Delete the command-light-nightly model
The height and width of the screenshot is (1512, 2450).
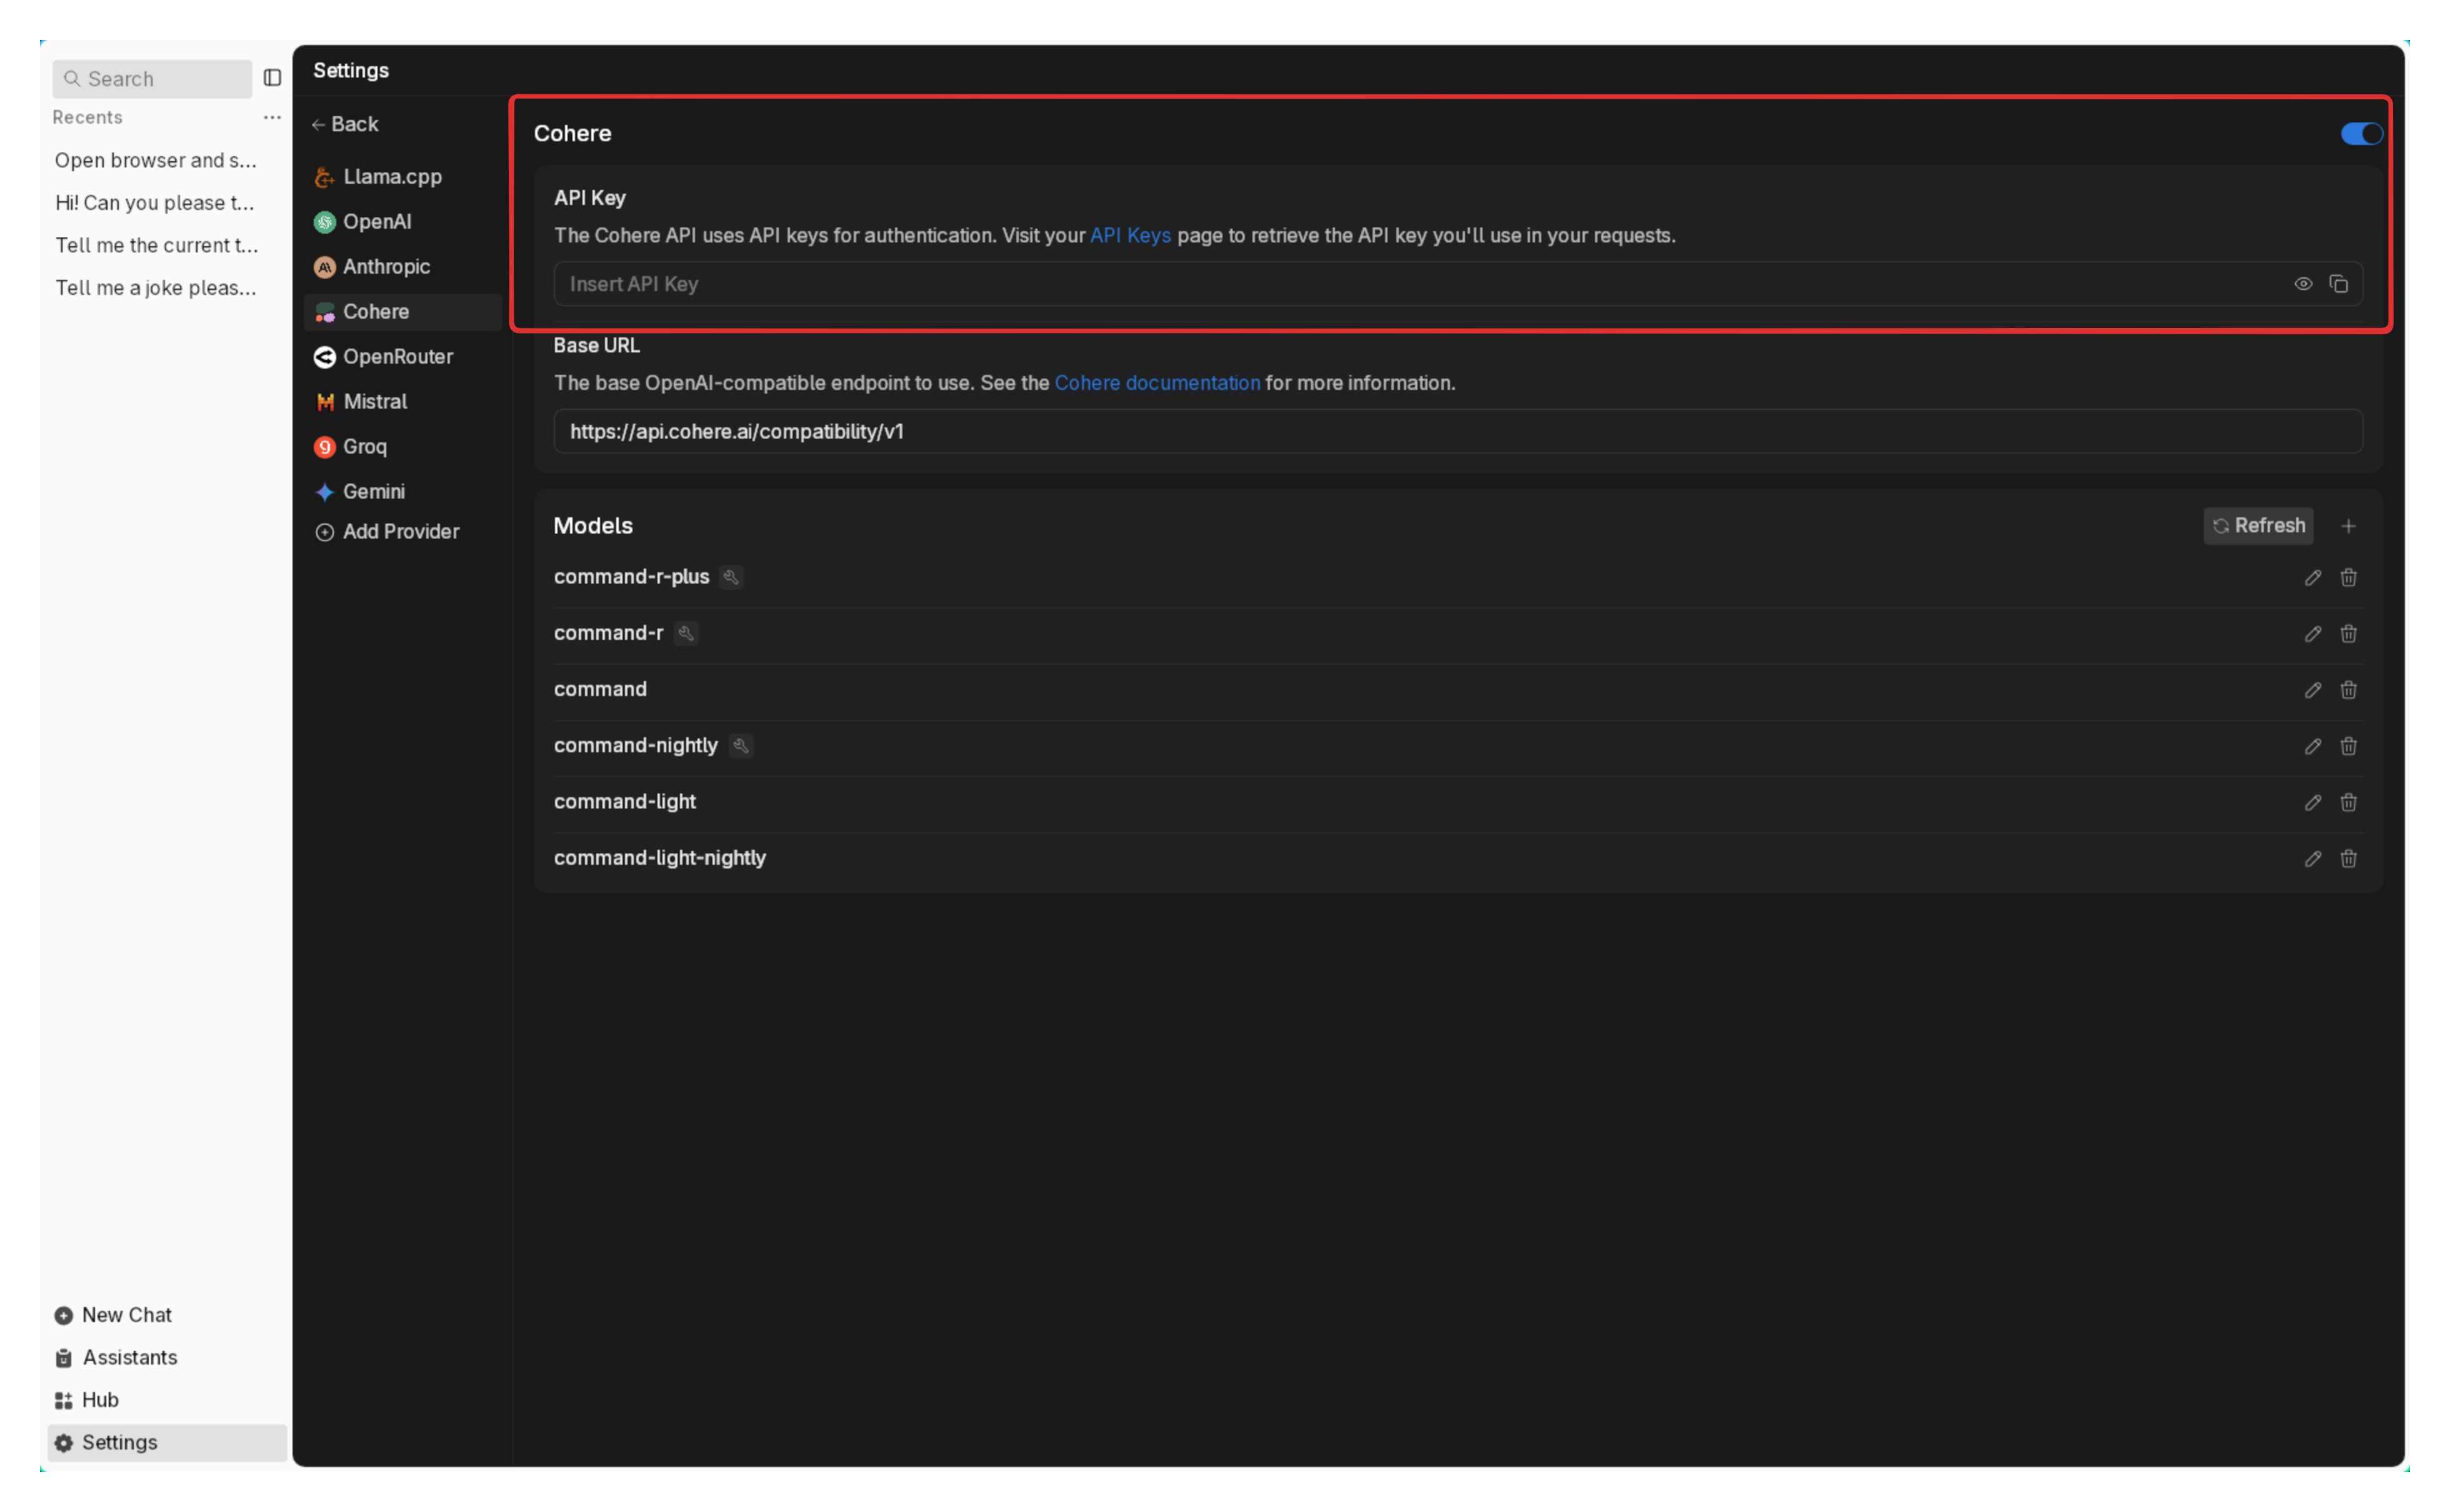(2348, 858)
